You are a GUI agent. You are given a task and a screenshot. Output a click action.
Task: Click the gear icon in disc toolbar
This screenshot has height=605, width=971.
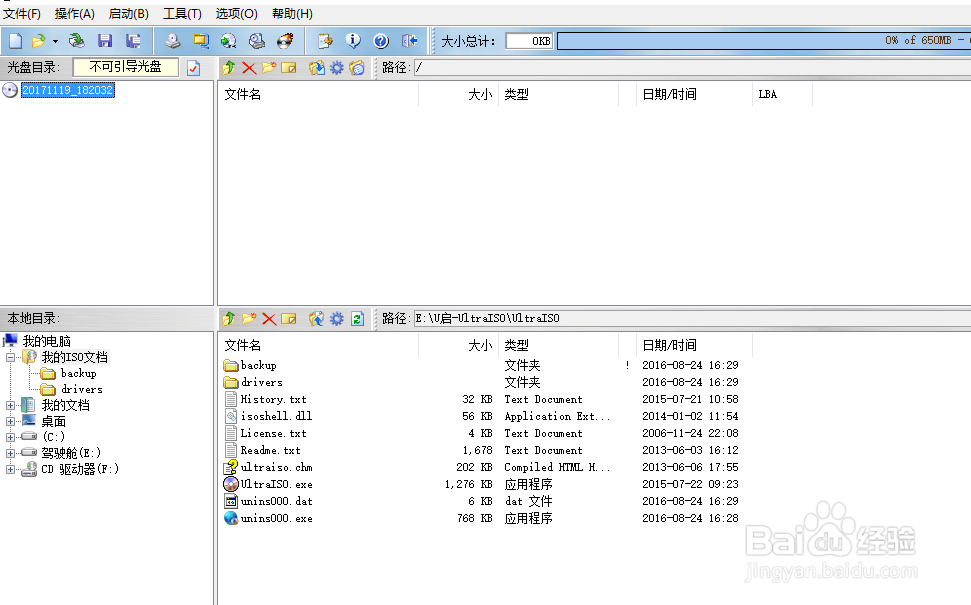[336, 67]
